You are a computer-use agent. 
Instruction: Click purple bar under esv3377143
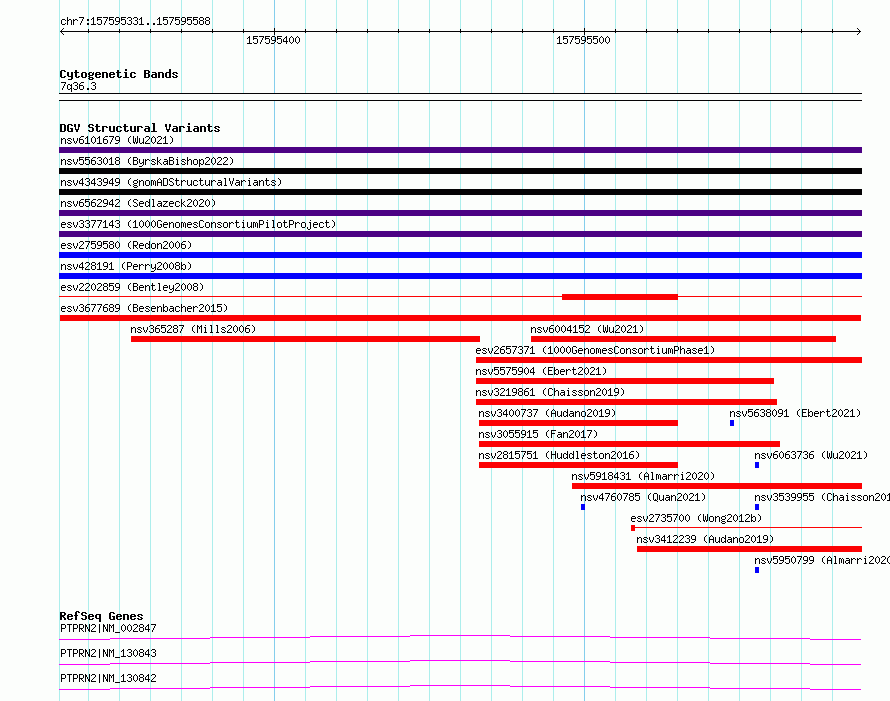460,234
